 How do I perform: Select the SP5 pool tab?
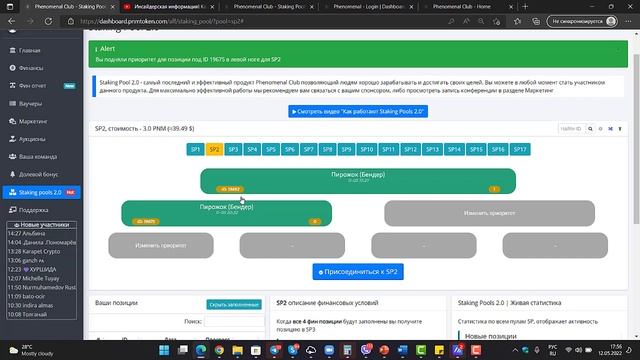coord(271,149)
